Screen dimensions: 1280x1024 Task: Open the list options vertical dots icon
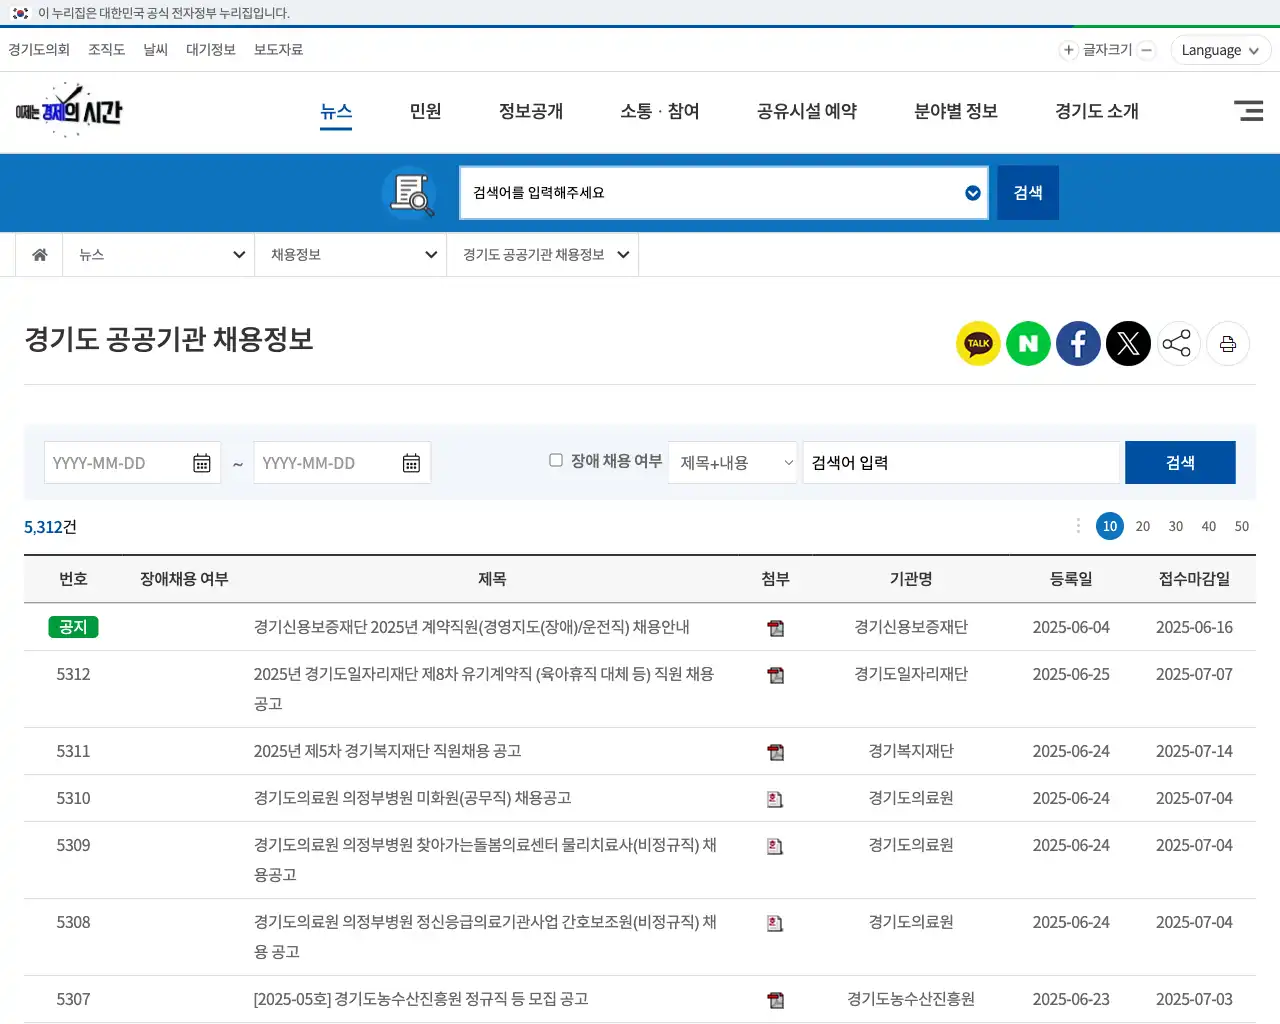click(1078, 526)
